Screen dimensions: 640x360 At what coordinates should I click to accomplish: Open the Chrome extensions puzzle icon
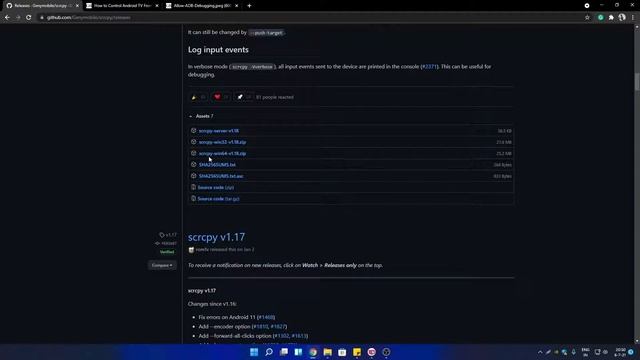611,18
